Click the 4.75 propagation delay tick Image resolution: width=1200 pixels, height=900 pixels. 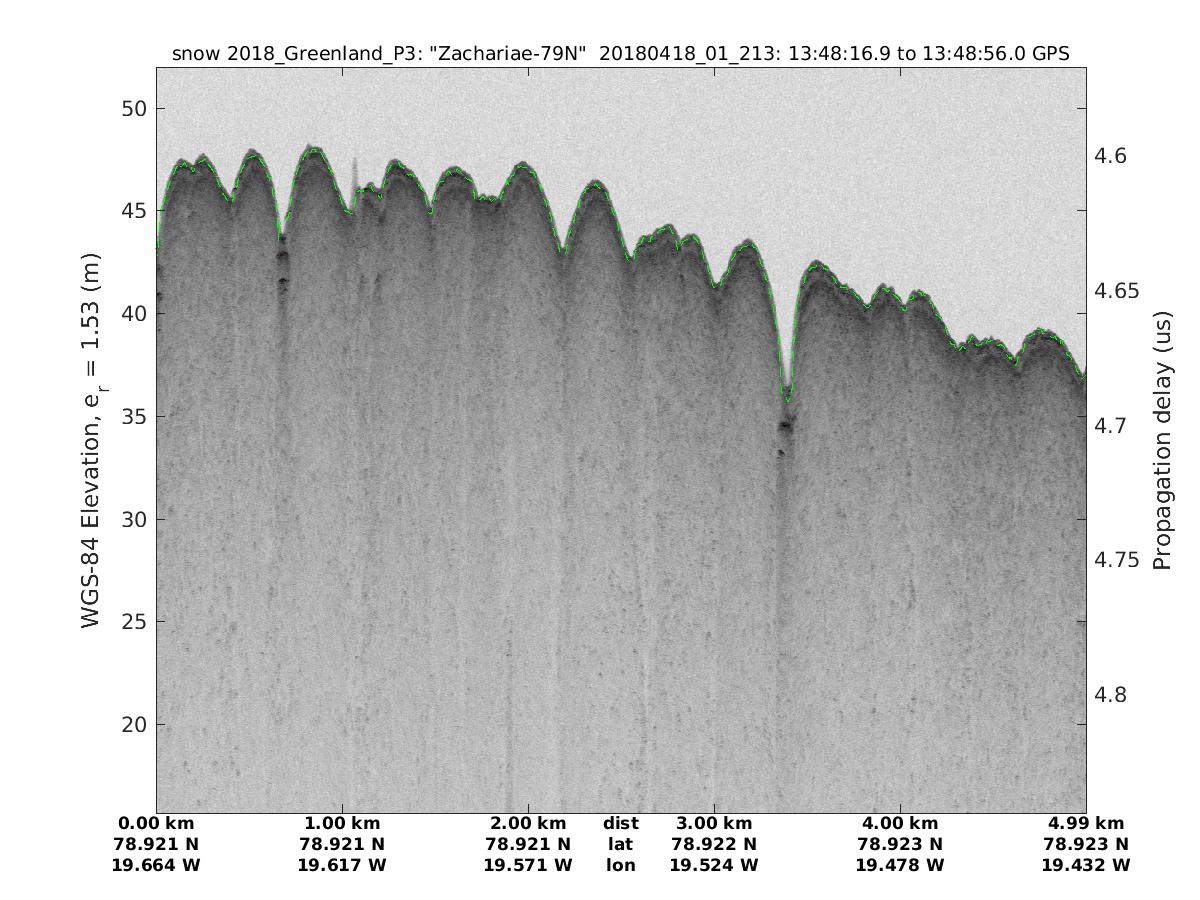[x=1116, y=560]
